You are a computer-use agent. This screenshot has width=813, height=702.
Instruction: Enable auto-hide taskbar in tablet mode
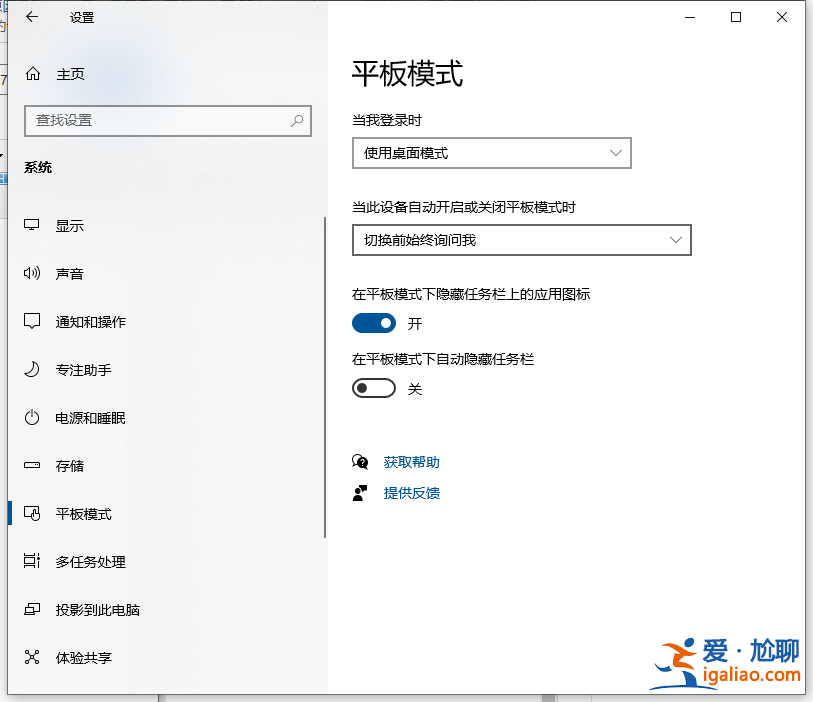click(x=374, y=388)
